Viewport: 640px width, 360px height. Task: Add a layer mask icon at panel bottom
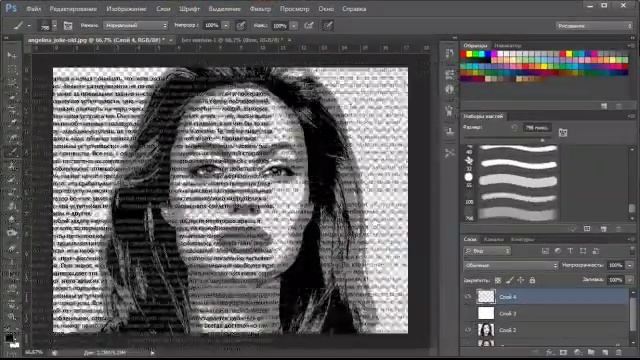[563, 352]
